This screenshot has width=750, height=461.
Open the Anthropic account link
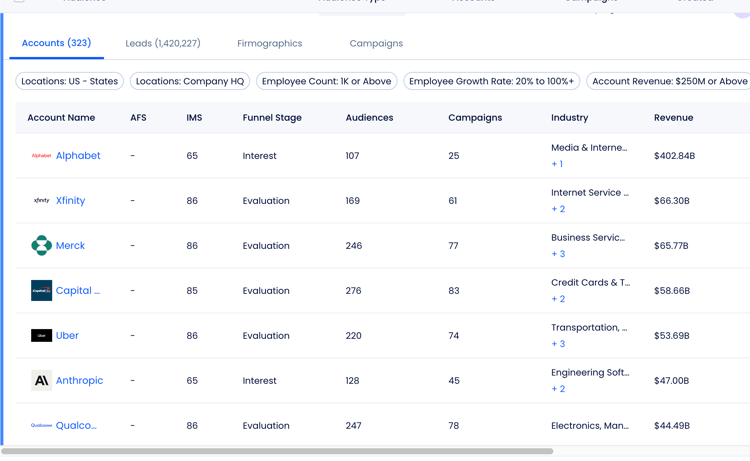79,380
